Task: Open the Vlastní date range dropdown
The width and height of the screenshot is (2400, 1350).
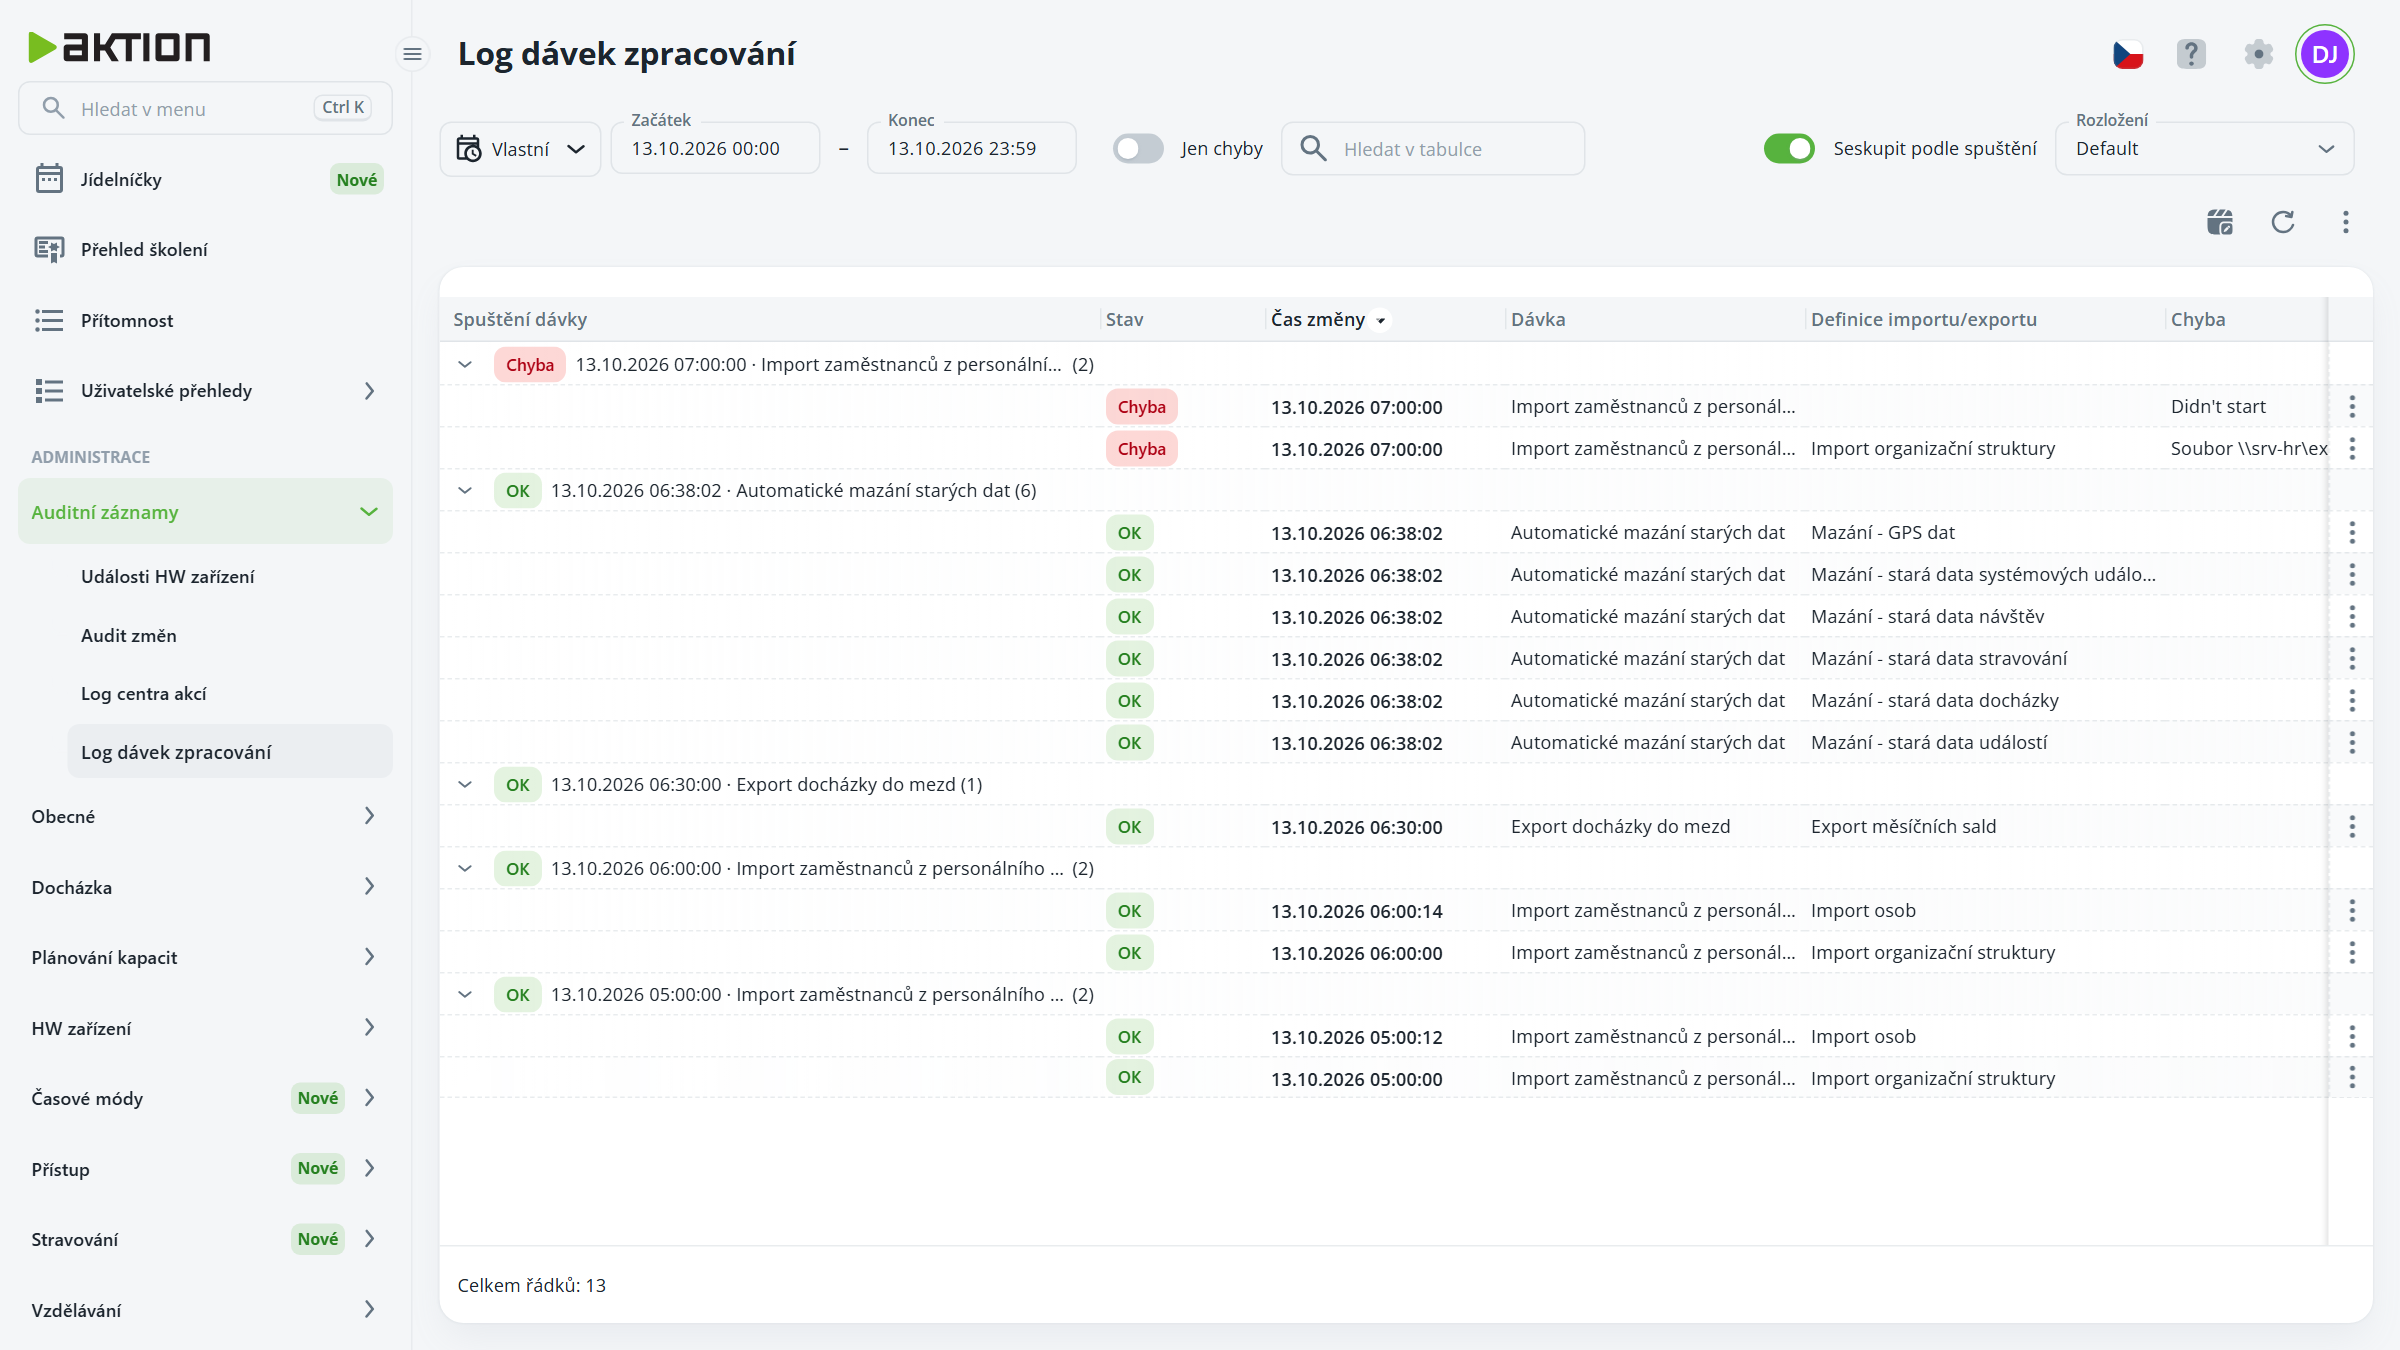Action: pyautogui.click(x=520, y=149)
